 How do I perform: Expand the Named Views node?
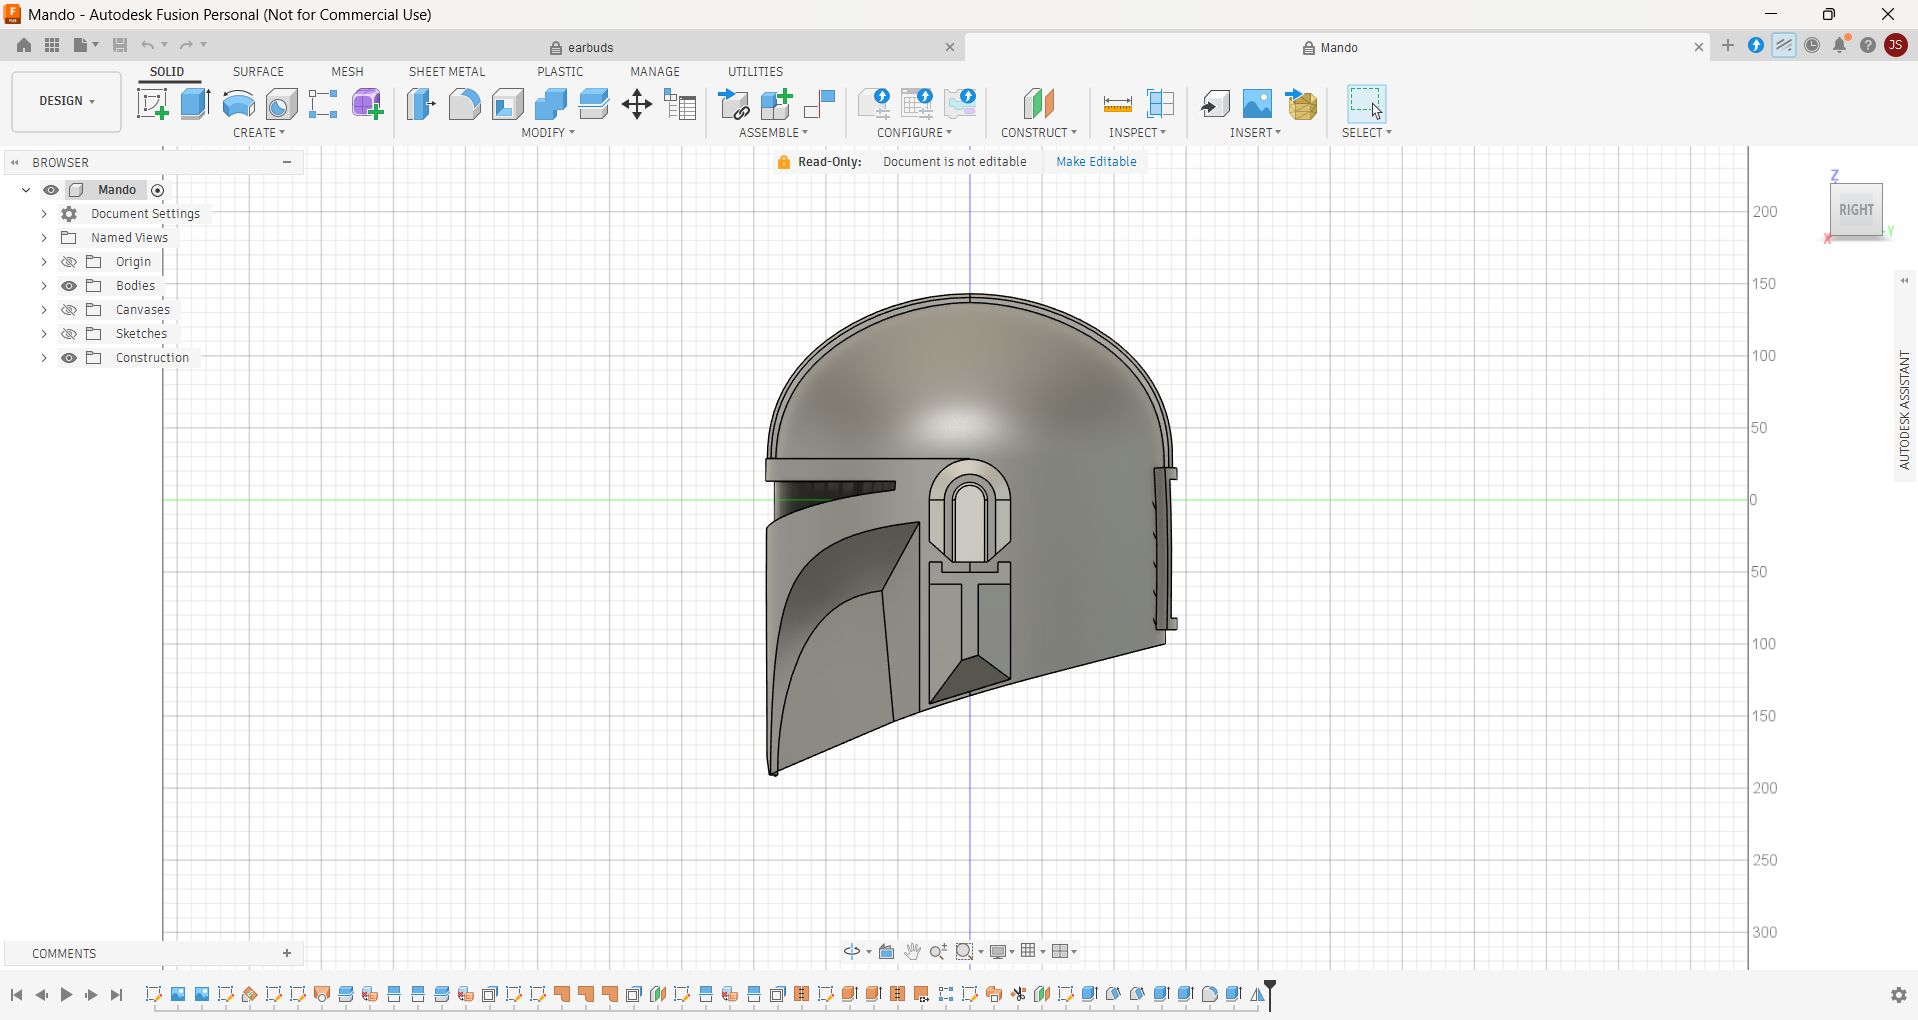point(44,238)
